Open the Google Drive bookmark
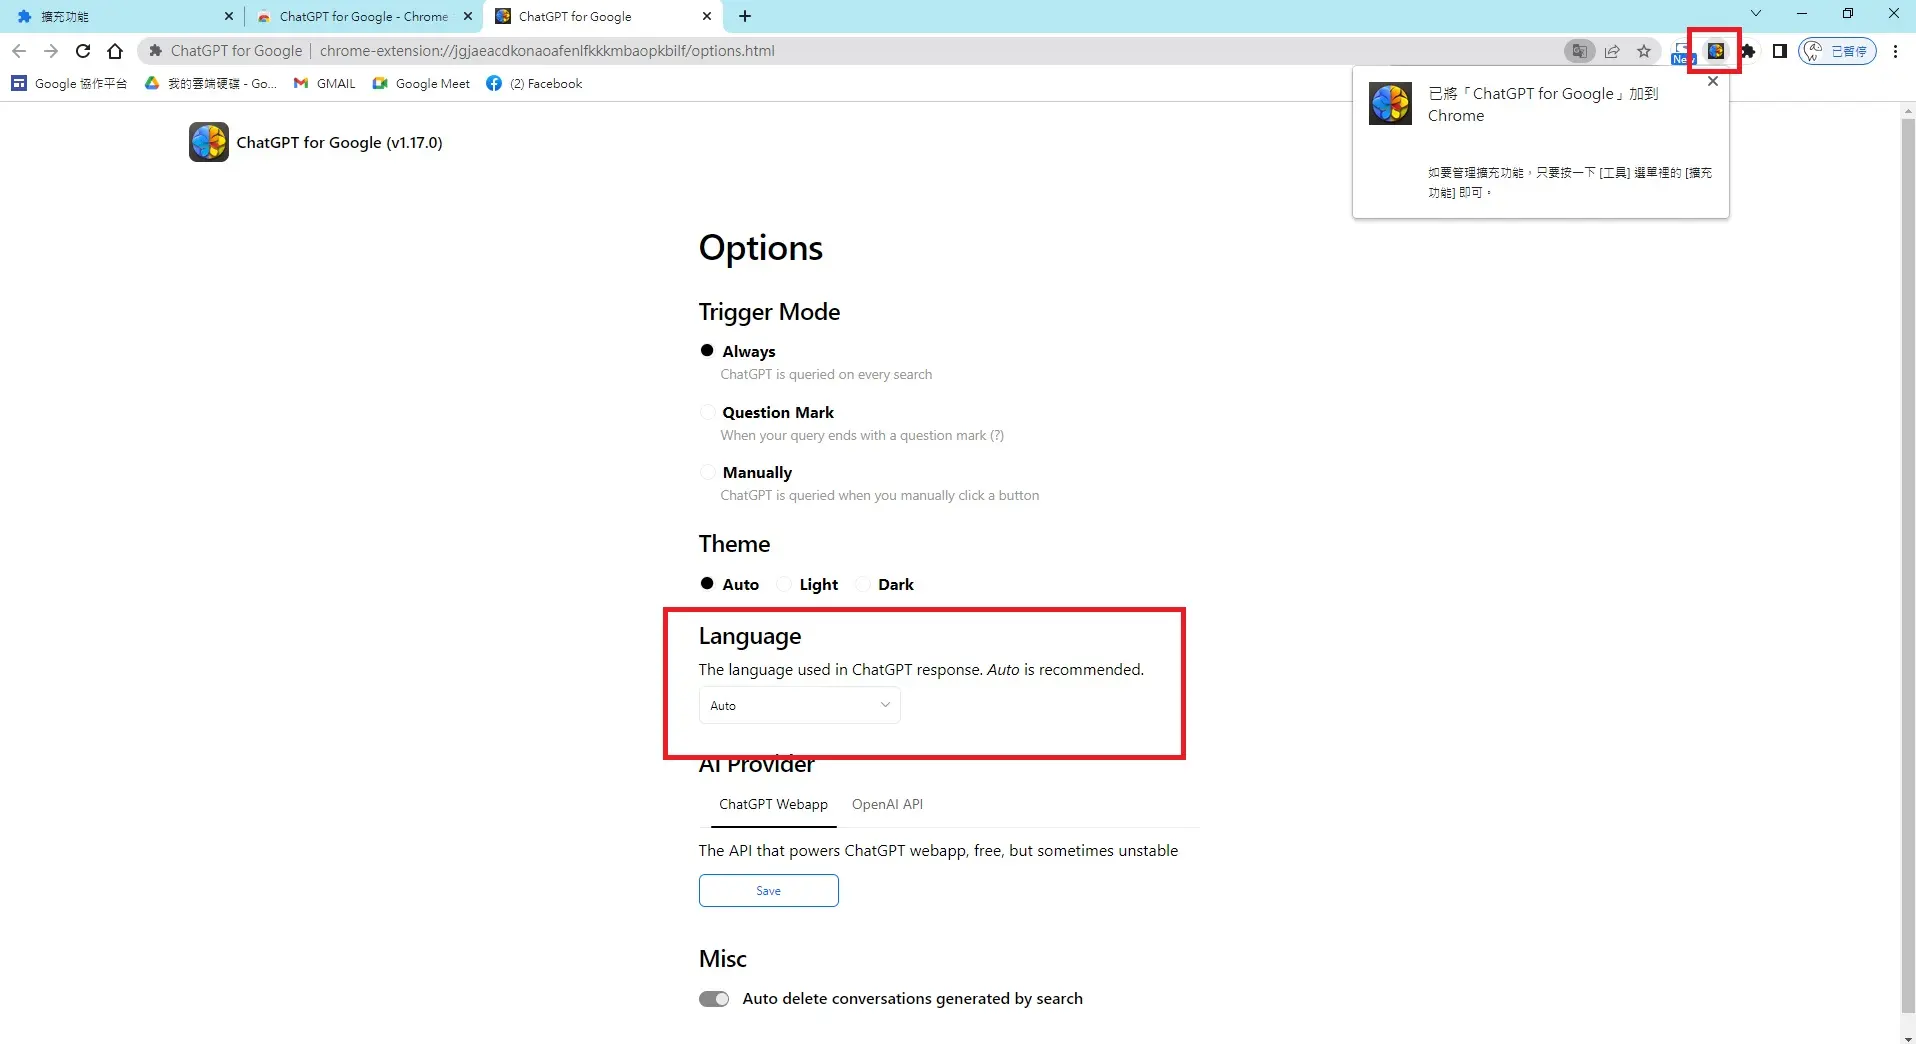 point(211,84)
